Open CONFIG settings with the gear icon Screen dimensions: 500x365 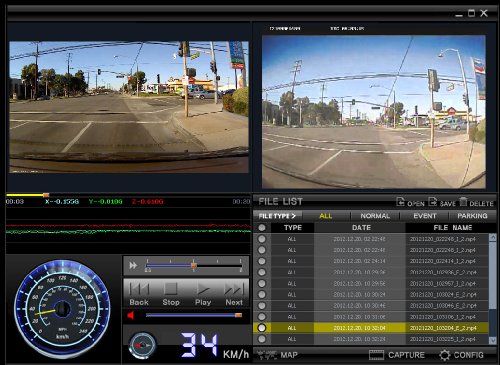(461, 355)
